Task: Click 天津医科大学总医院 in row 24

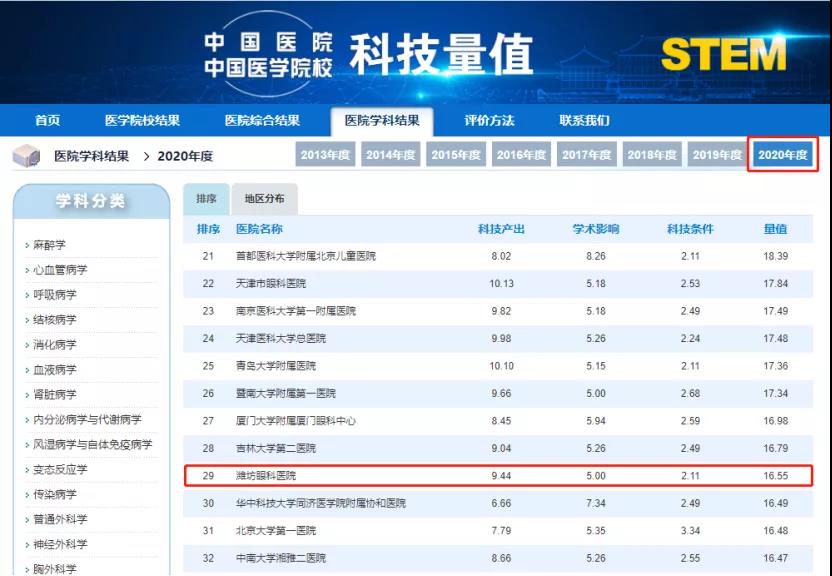Action: tap(281, 338)
